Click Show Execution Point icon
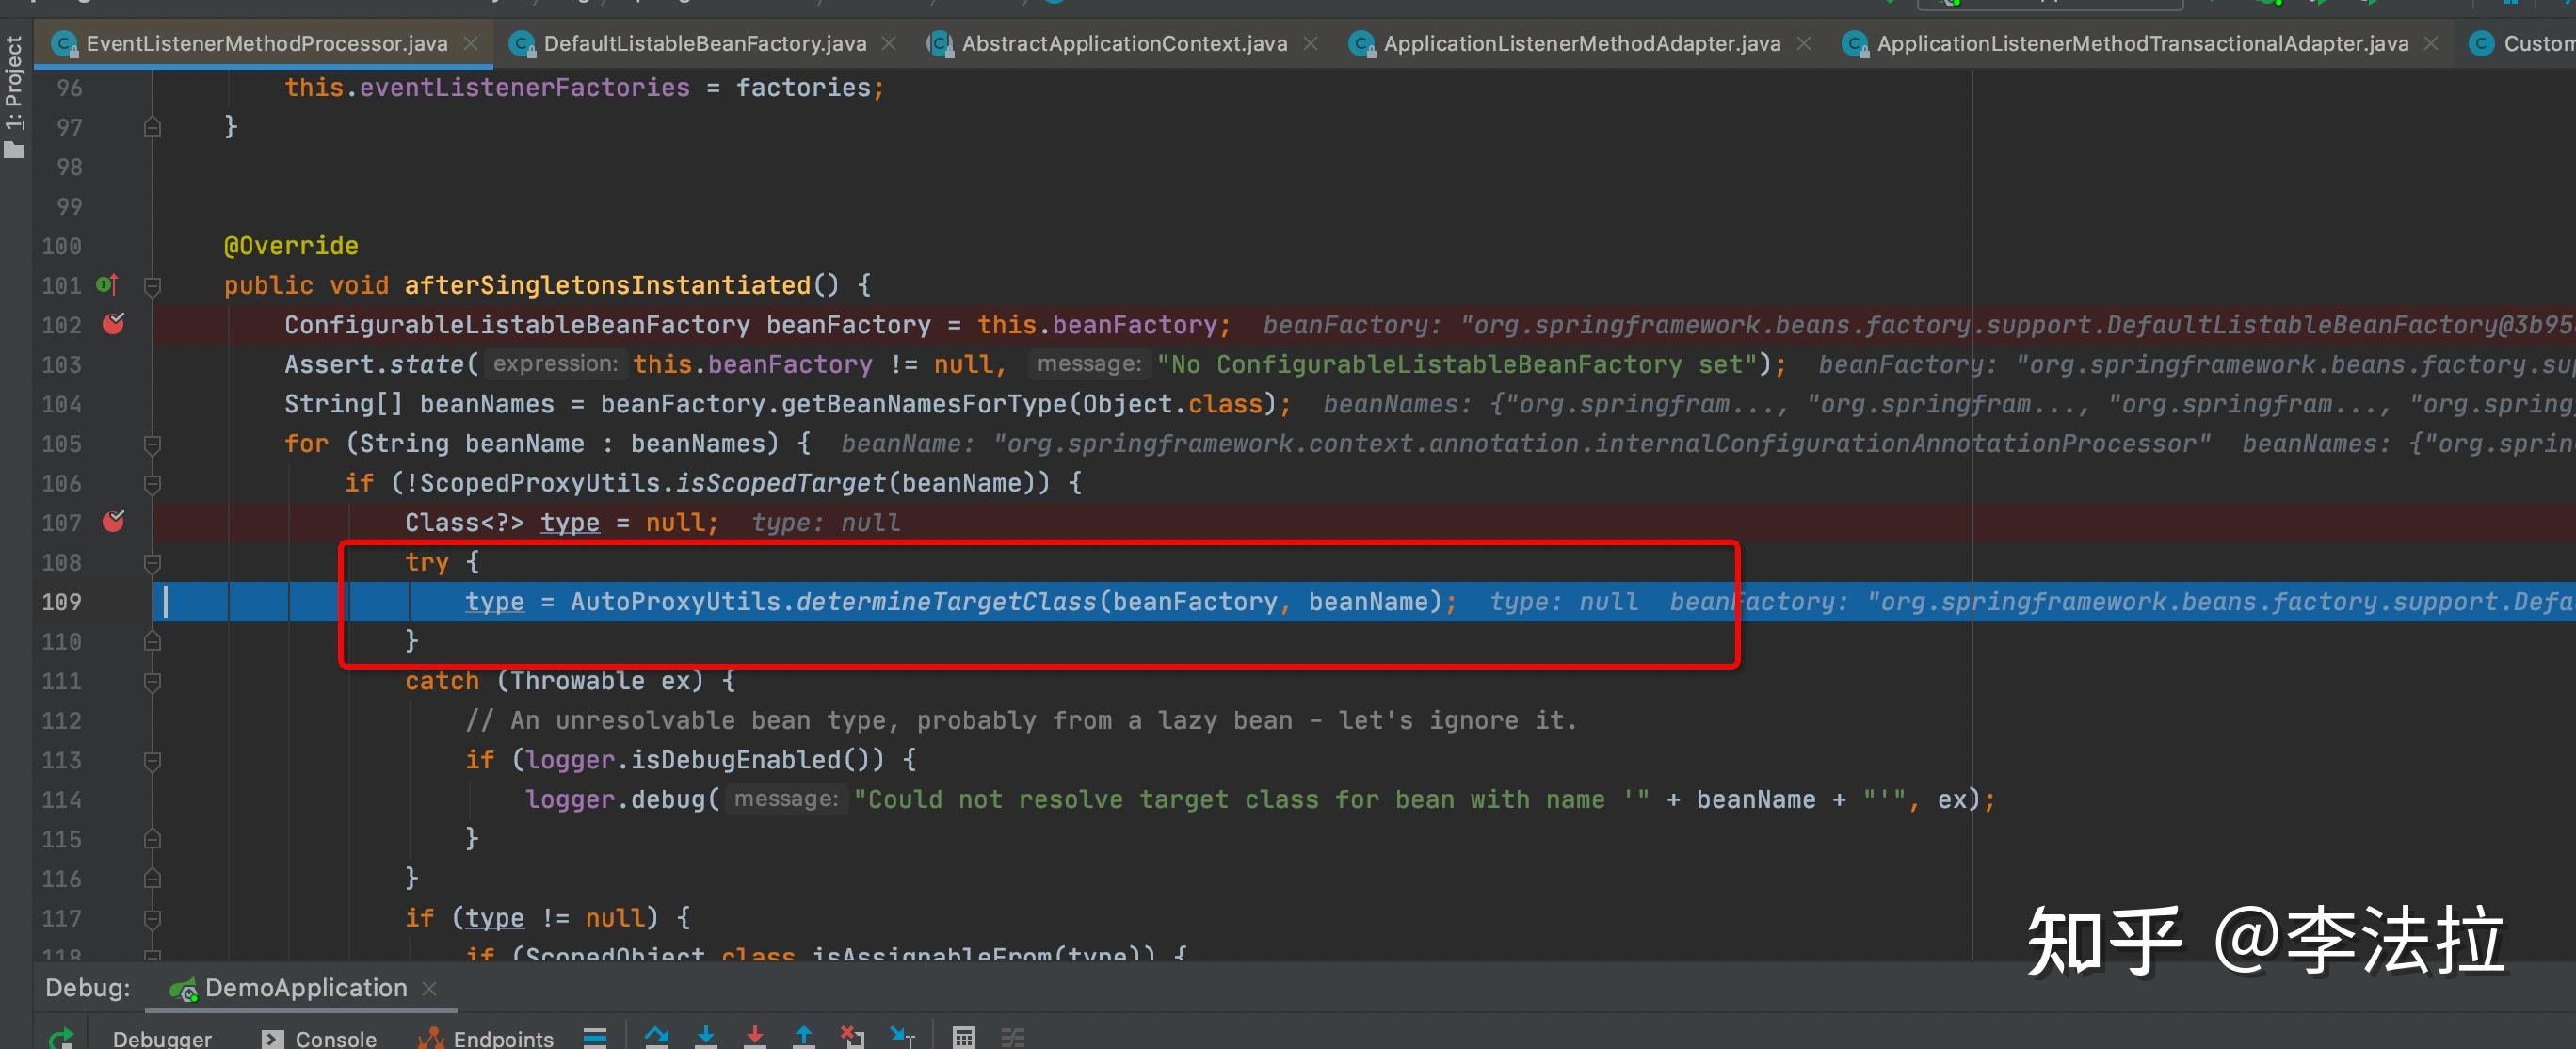 pyautogui.click(x=595, y=1037)
